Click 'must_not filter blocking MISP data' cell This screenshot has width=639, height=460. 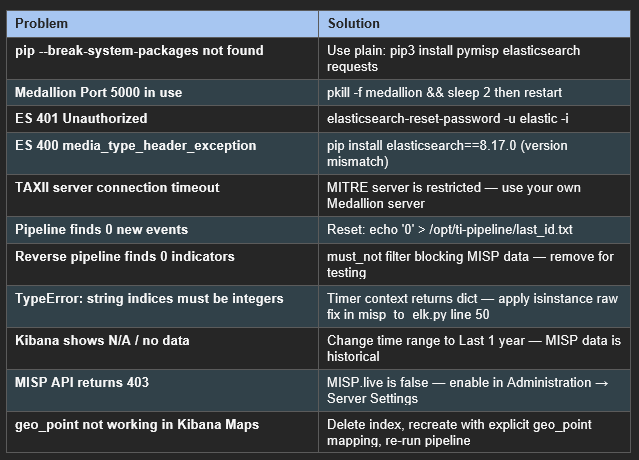[x=474, y=264]
